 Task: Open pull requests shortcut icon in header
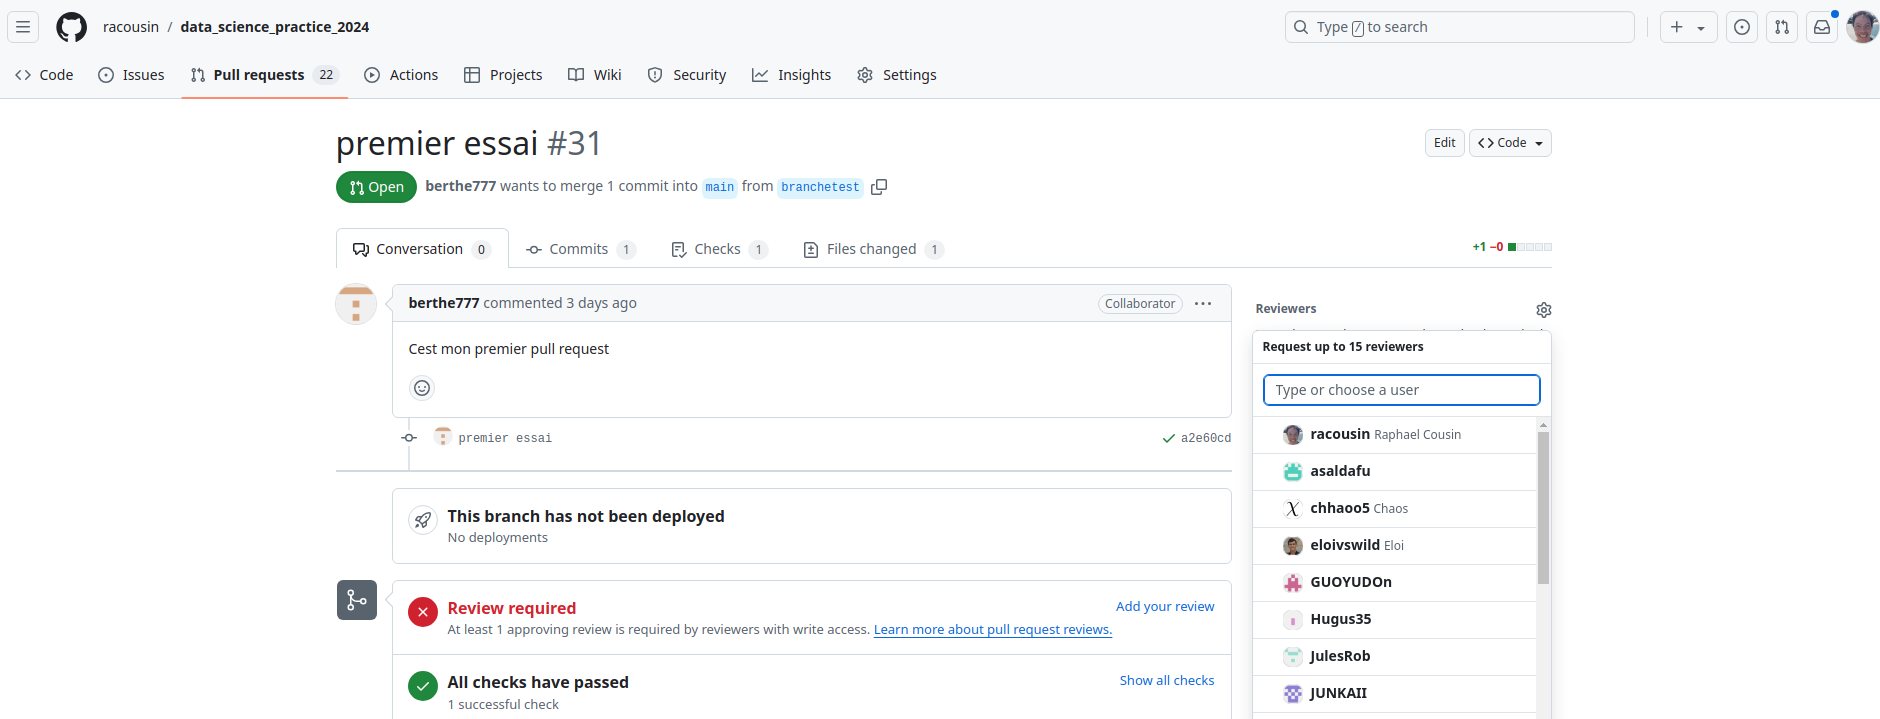tap(1782, 27)
